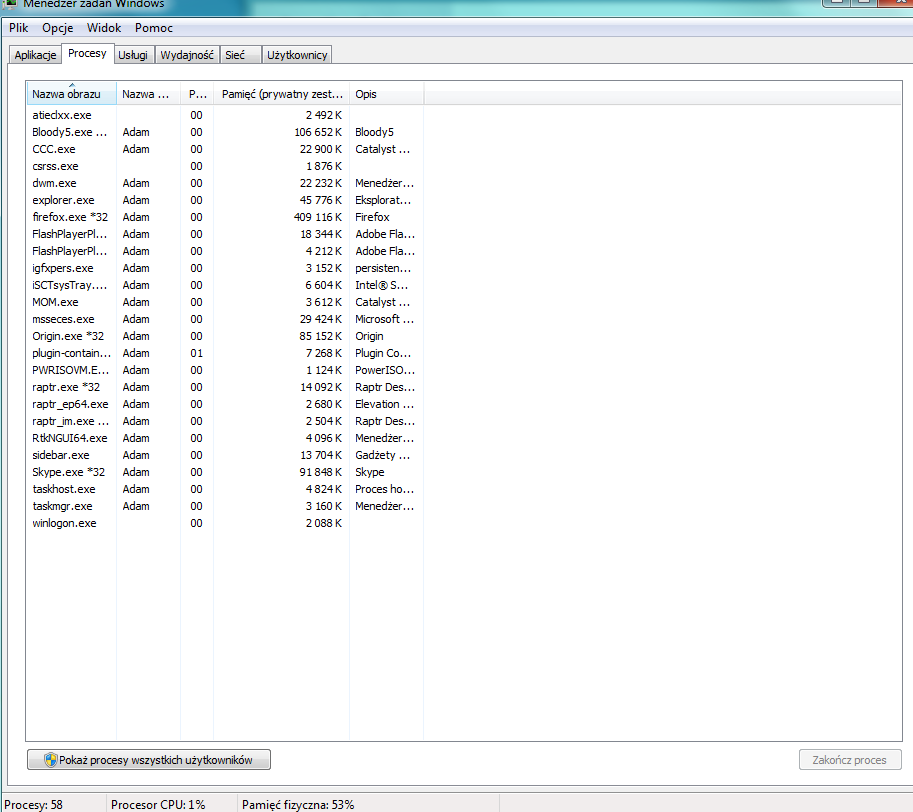Open the Opcje menu
Image resolution: width=913 pixels, height=812 pixels.
(x=58, y=28)
